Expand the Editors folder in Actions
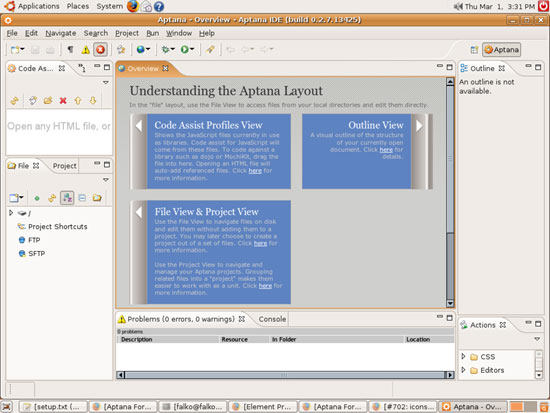This screenshot has height=413, width=550. click(463, 370)
